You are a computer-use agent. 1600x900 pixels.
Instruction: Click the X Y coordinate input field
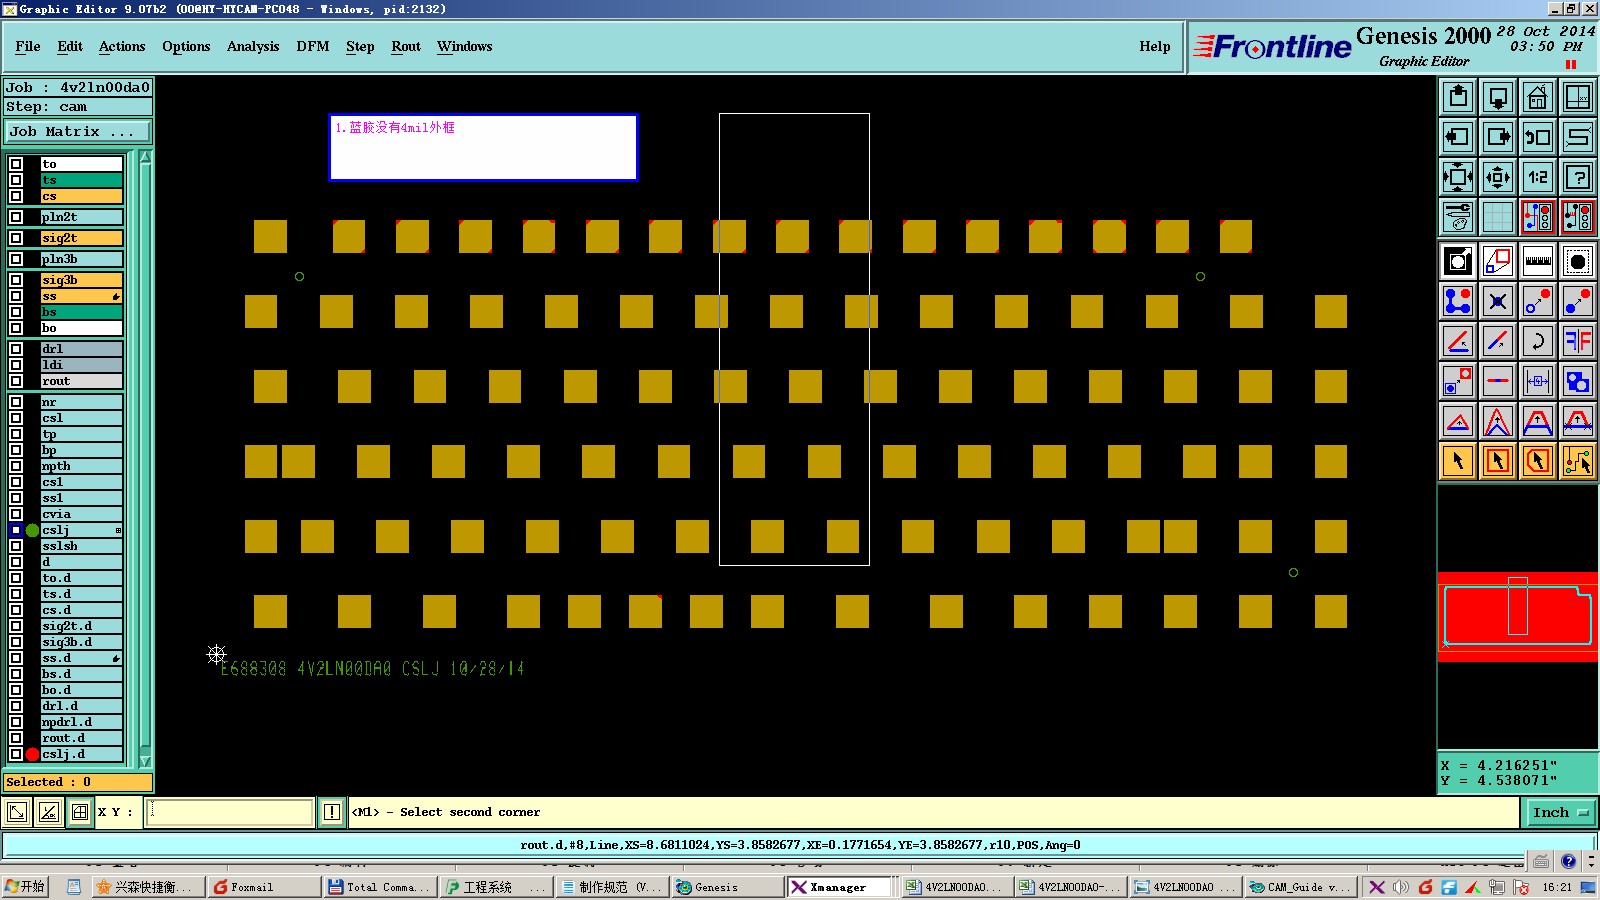coord(230,812)
